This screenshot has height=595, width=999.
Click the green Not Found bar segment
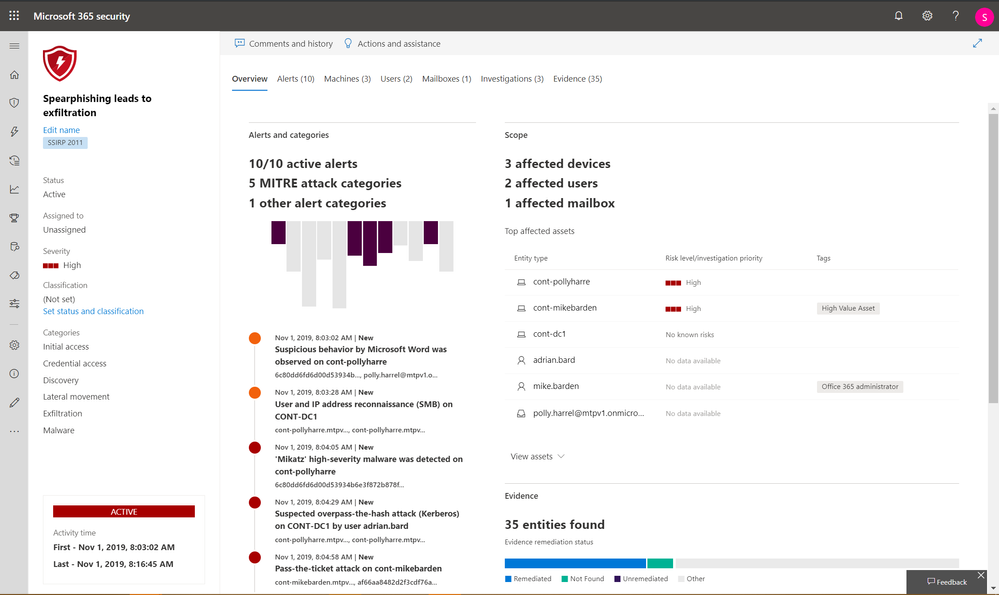pos(660,563)
